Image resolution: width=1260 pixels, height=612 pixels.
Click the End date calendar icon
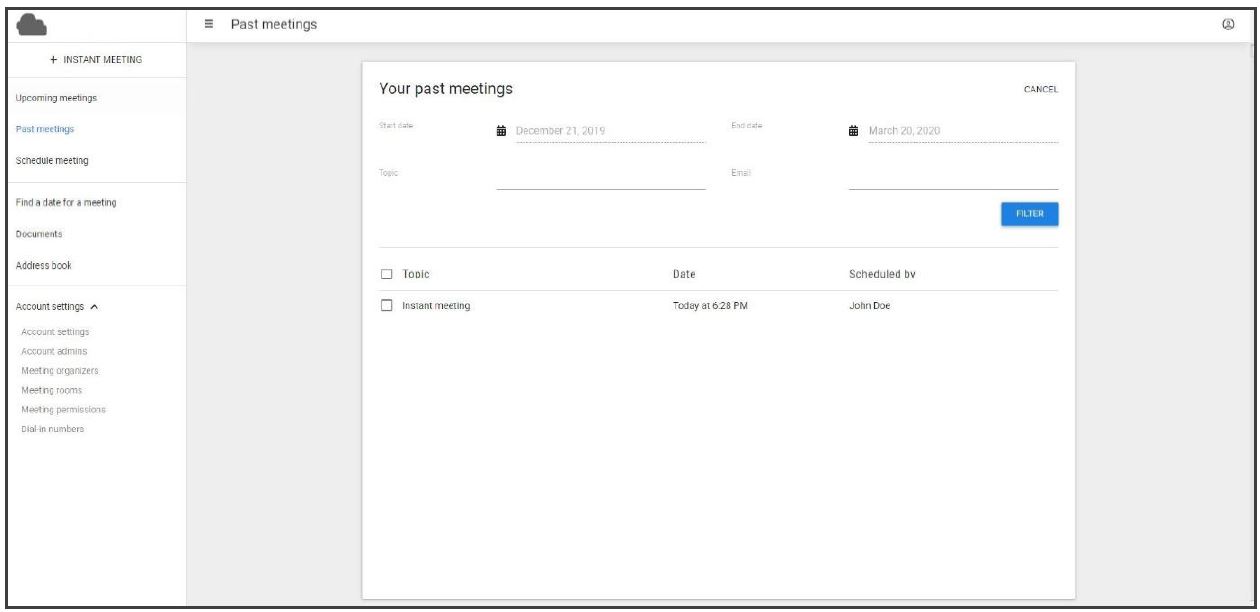(854, 131)
